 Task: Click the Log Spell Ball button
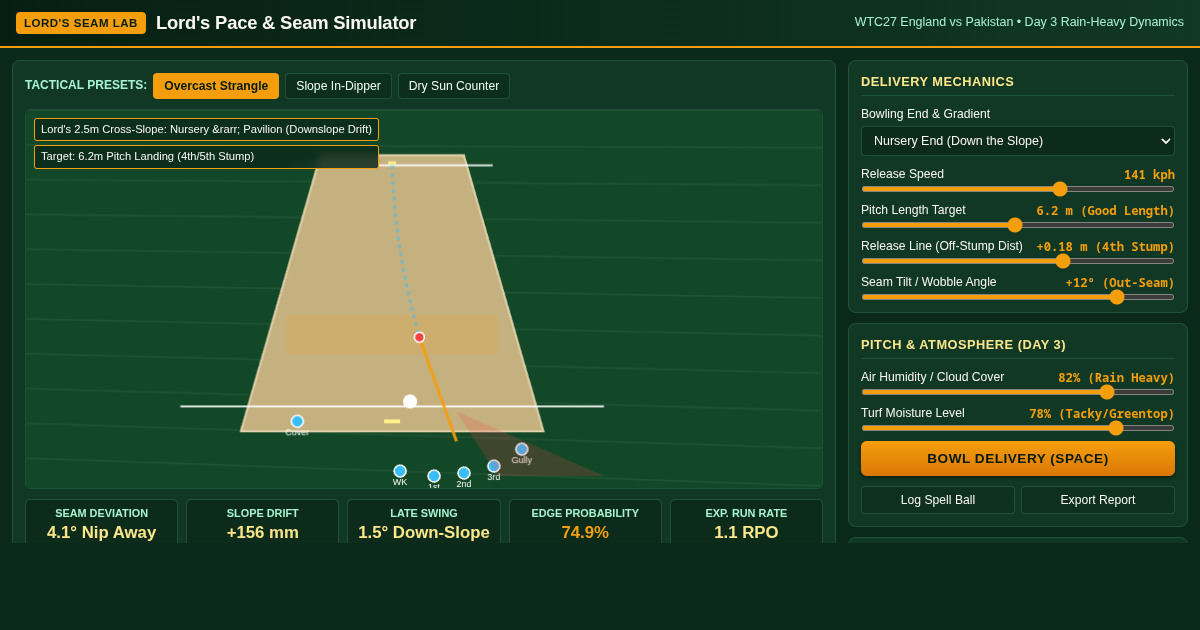(938, 500)
